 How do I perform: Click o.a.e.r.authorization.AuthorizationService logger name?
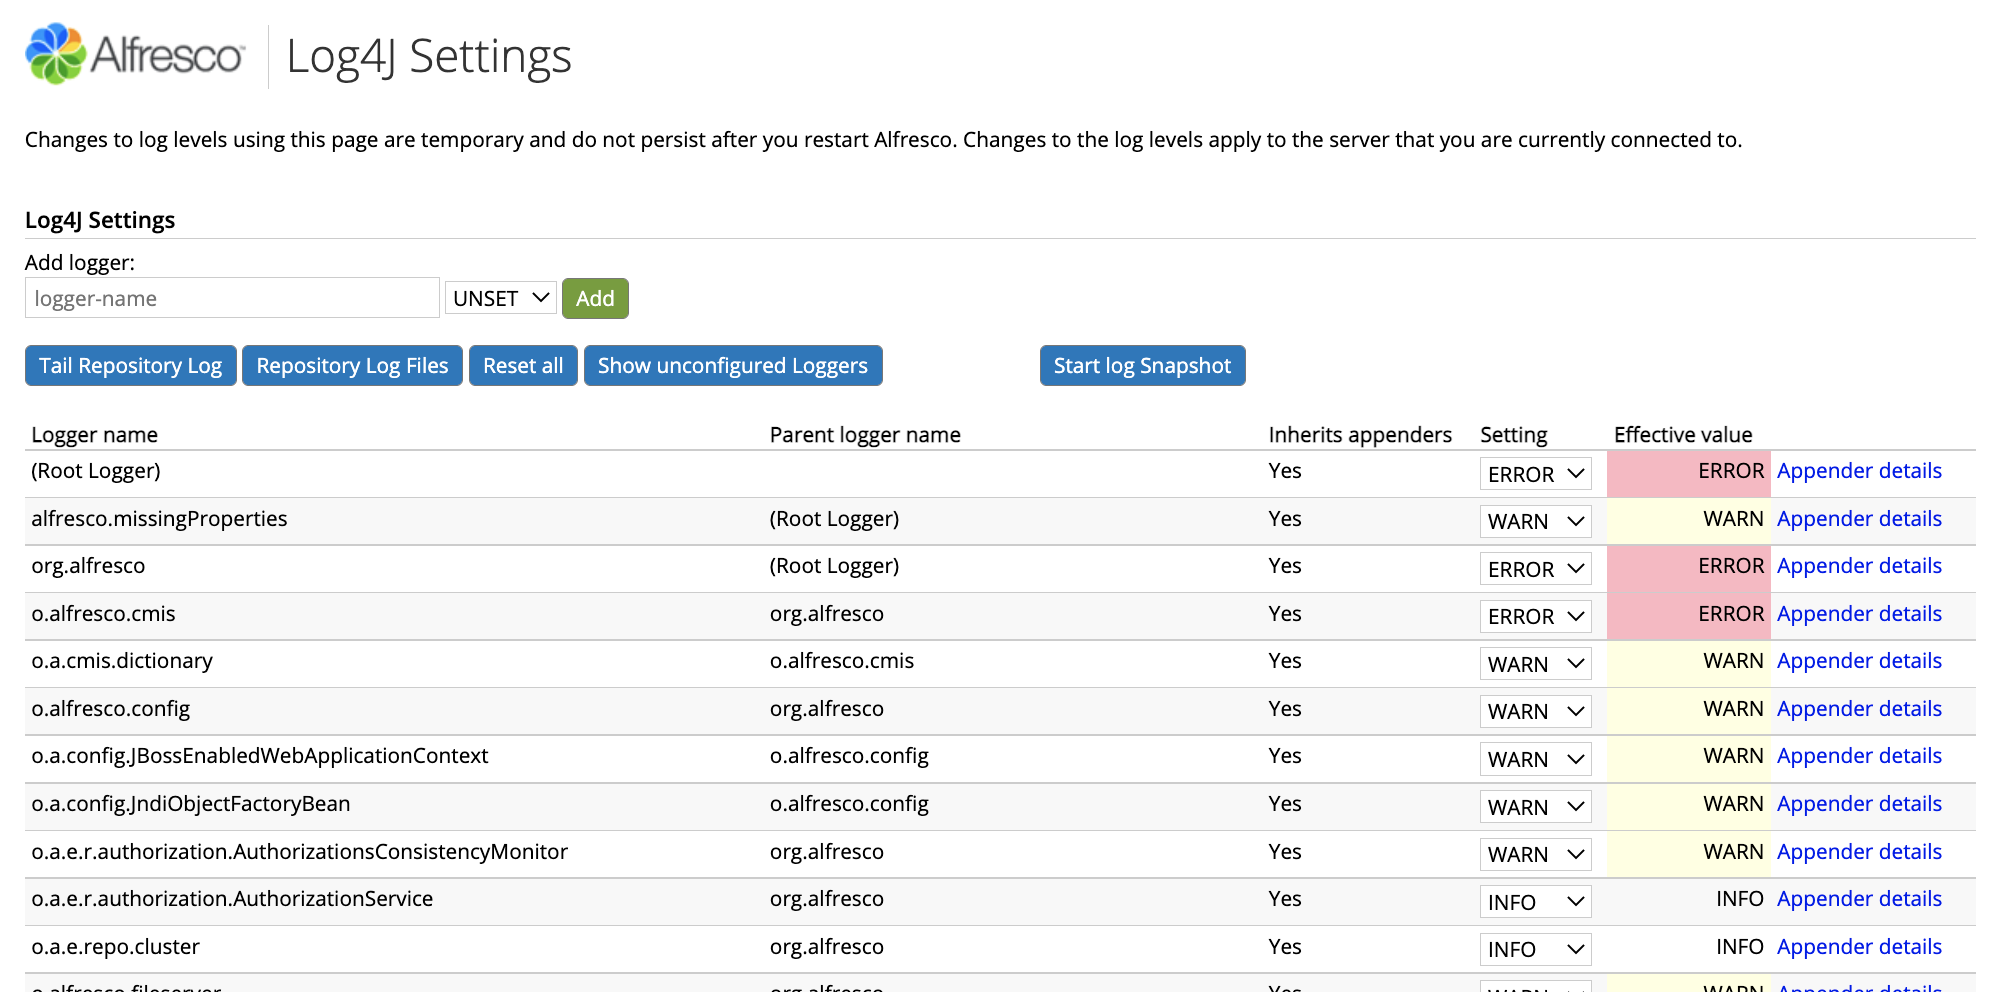pos(232,899)
